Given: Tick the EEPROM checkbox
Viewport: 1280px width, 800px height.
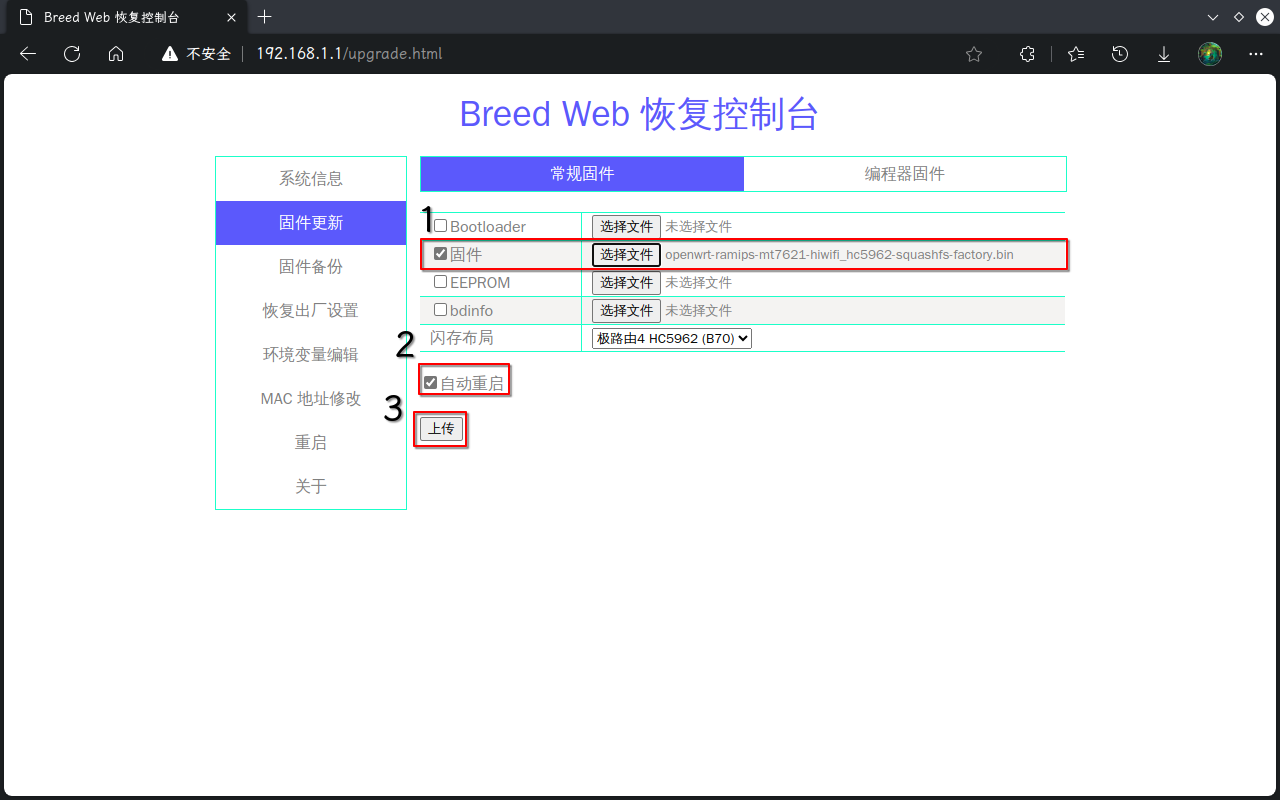Looking at the screenshot, I should [x=440, y=282].
